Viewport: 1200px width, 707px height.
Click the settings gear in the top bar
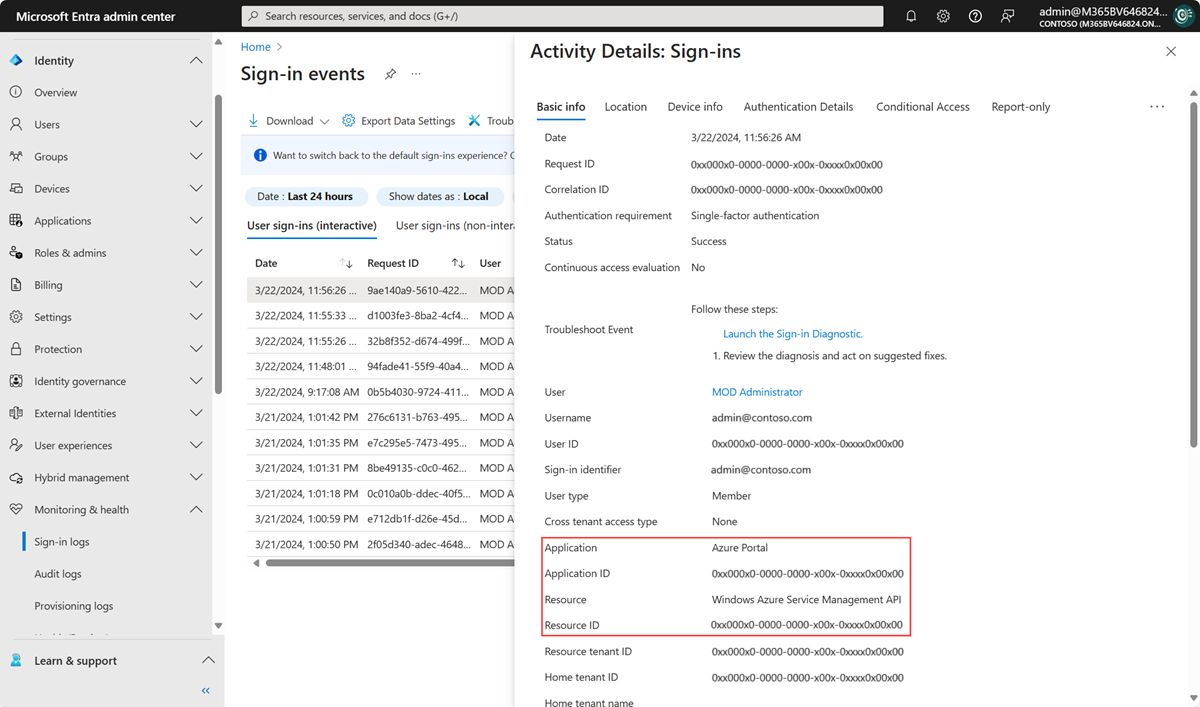pyautogui.click(x=941, y=15)
